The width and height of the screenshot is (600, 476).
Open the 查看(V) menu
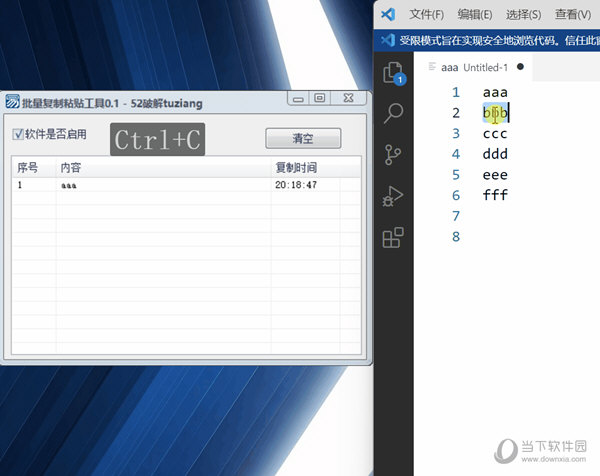pyautogui.click(x=573, y=15)
